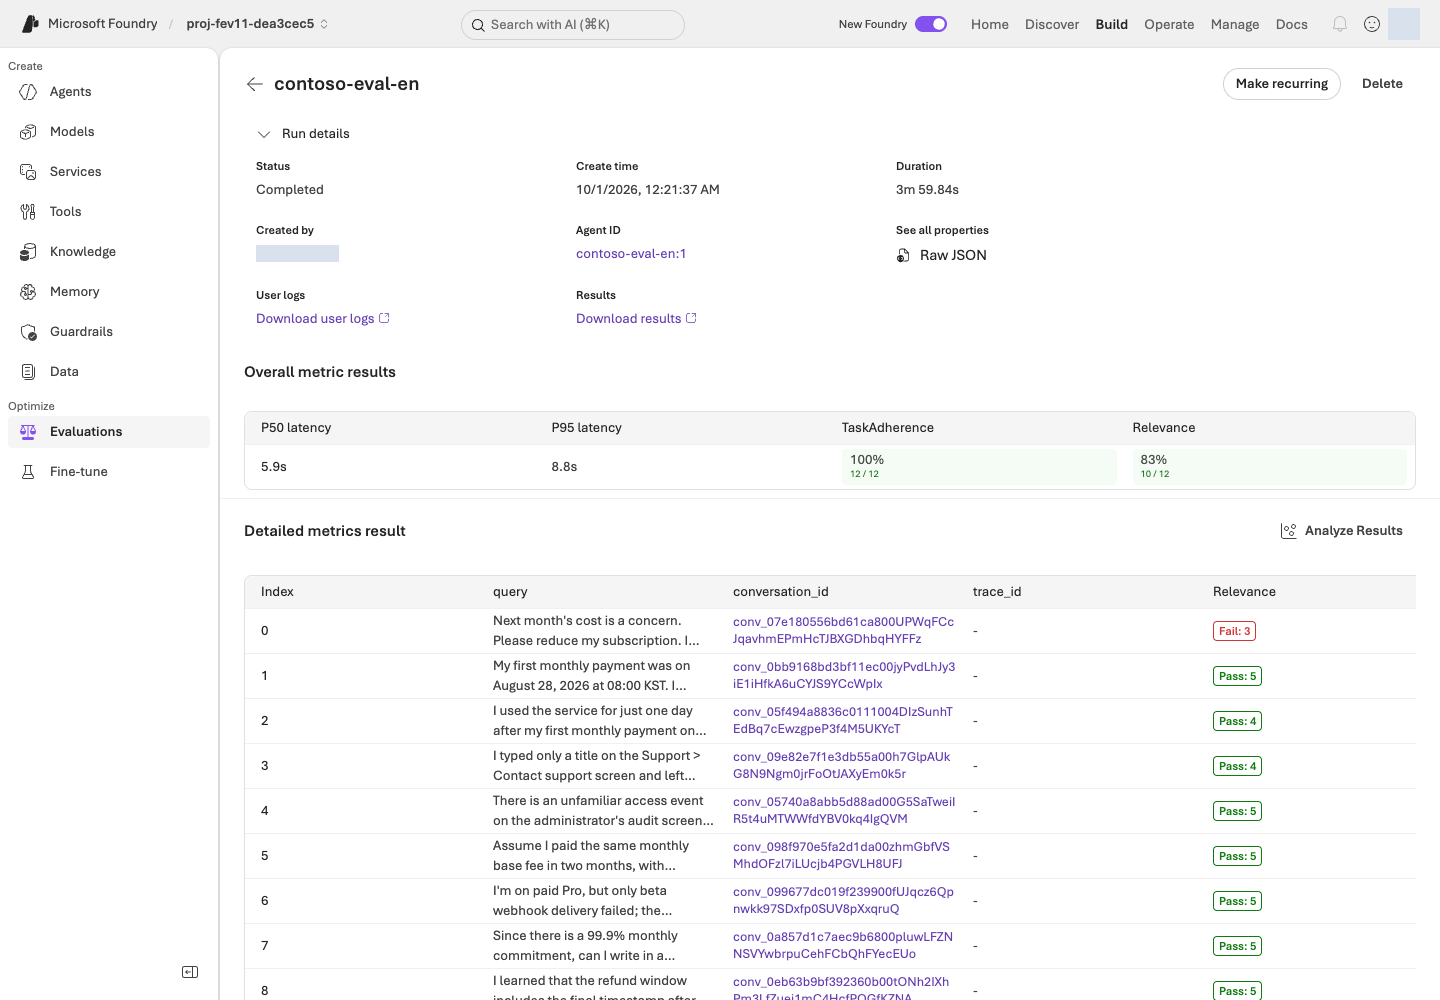
Task: Click the query column header
Action: pyautogui.click(x=510, y=592)
